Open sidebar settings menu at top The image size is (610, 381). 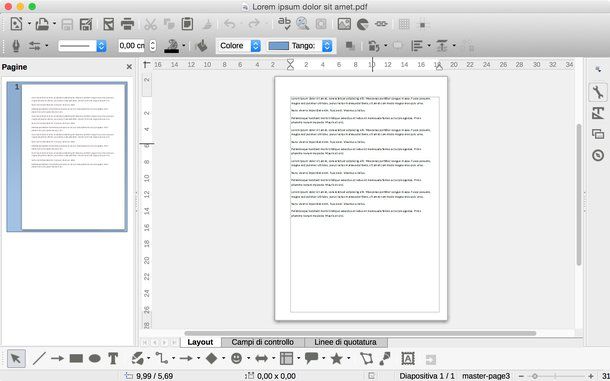[x=598, y=69]
